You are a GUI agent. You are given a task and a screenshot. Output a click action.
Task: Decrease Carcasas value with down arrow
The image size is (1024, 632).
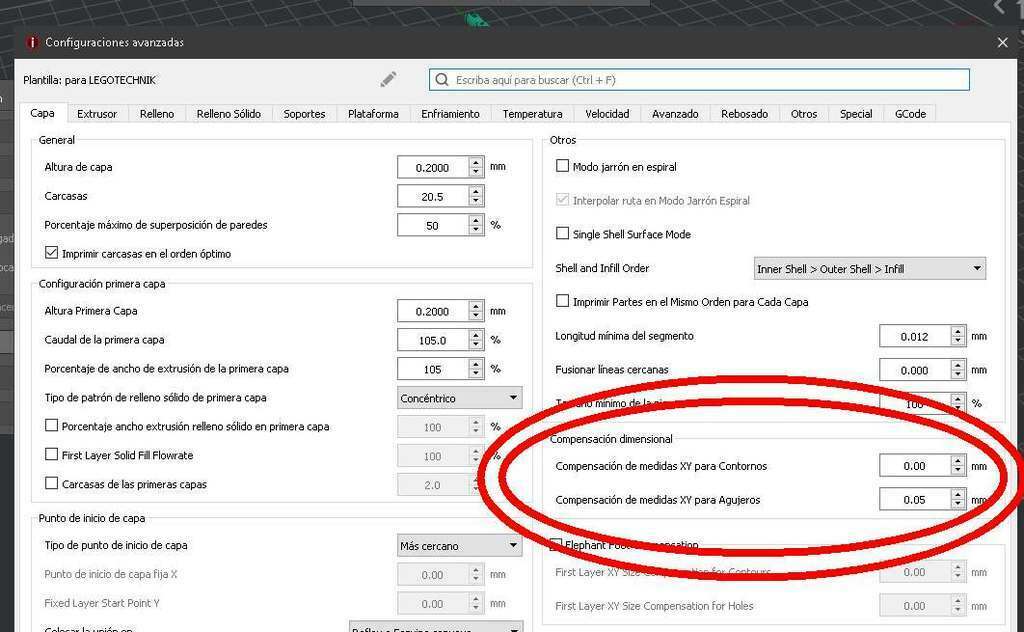(476, 202)
